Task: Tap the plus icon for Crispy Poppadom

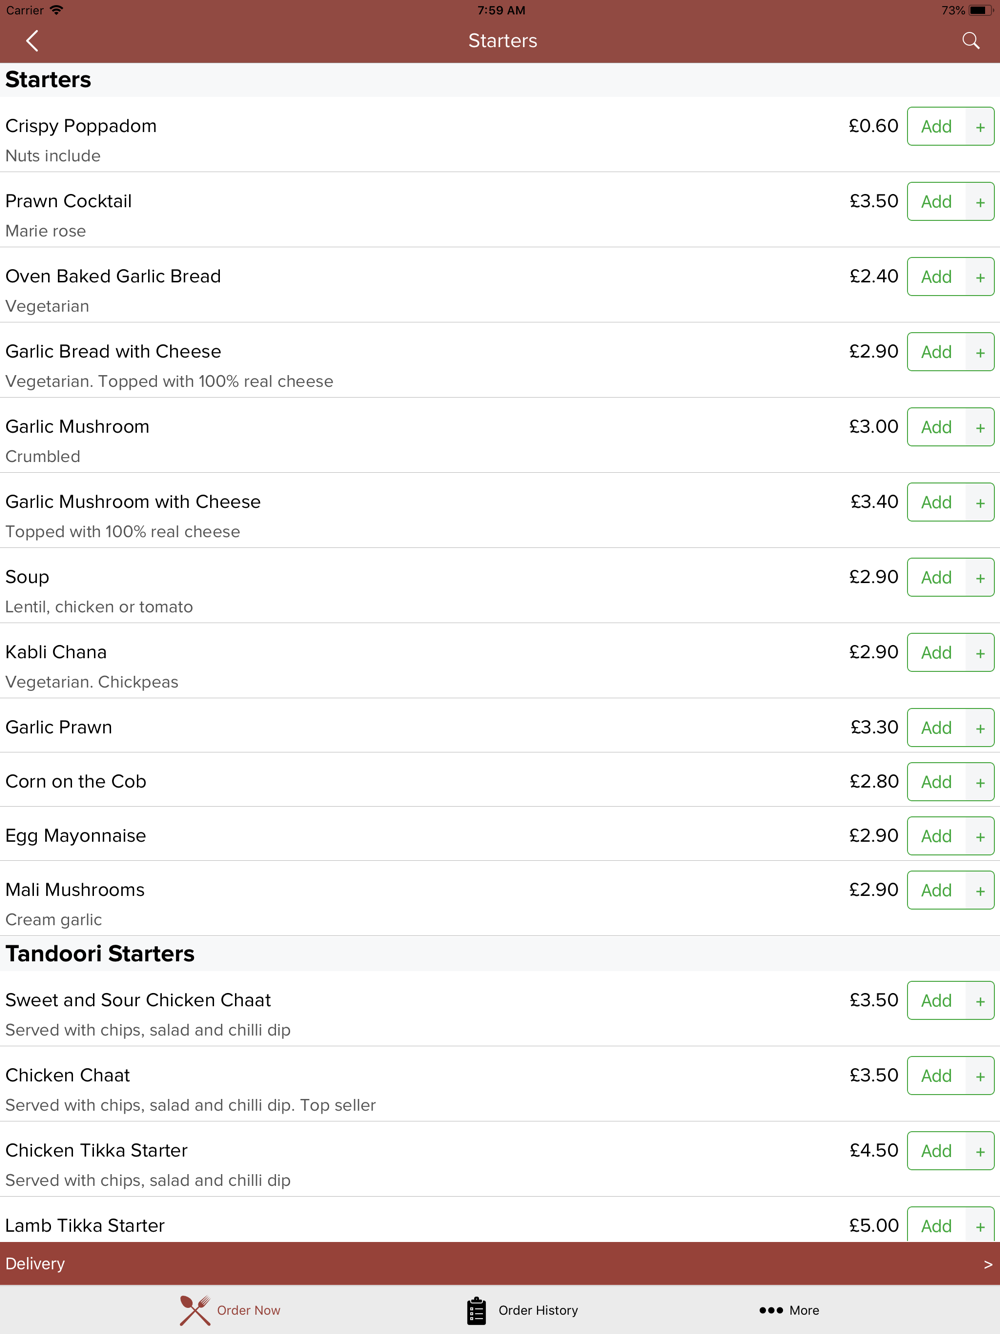Action: coord(980,127)
